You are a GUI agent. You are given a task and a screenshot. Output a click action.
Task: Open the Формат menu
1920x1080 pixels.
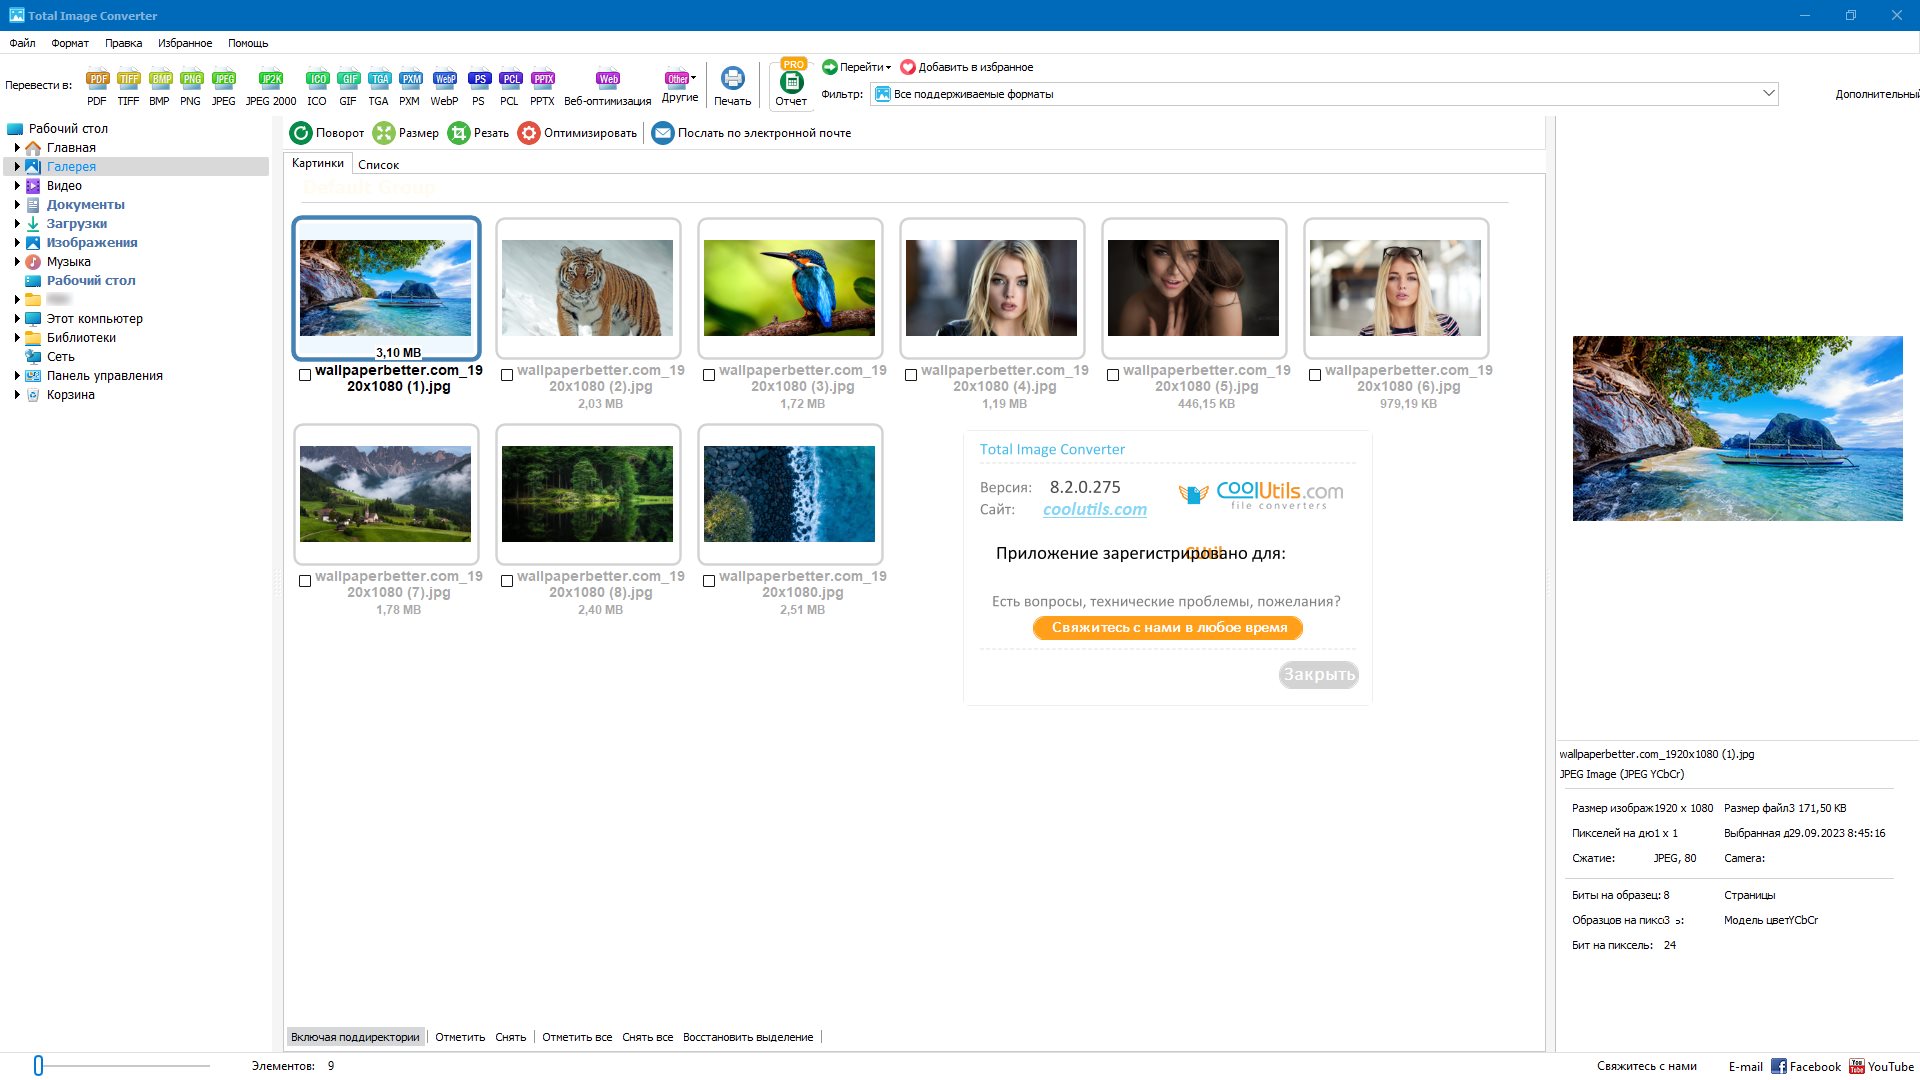[x=70, y=43]
